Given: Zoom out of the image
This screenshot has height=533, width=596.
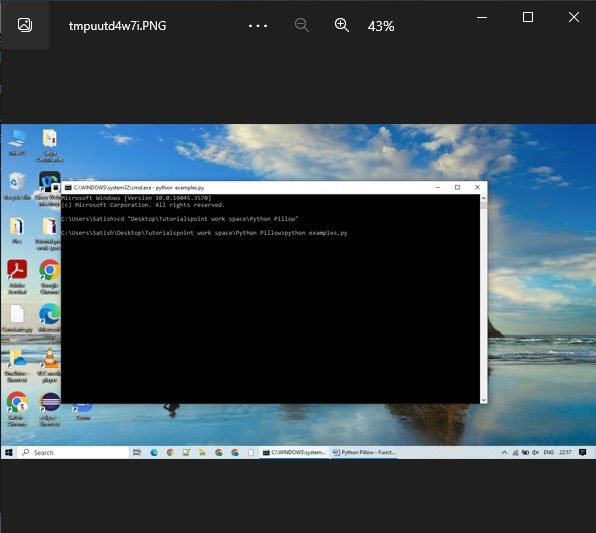Looking at the screenshot, I should [302, 25].
